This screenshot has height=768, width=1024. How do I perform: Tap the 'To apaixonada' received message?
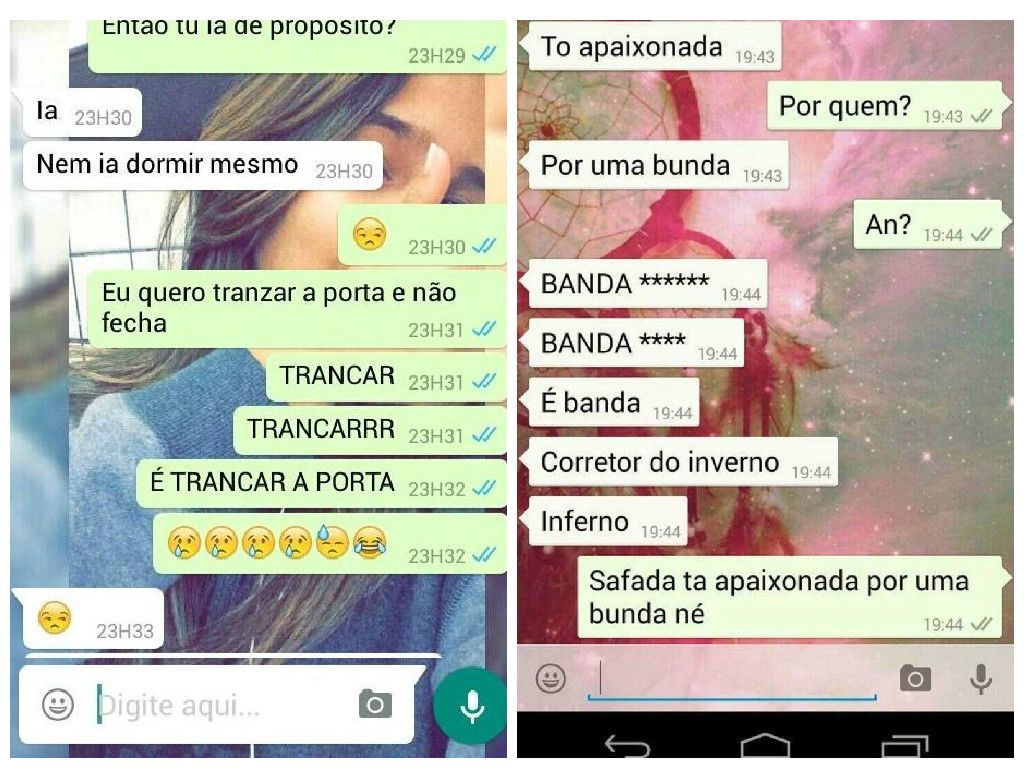tap(652, 46)
